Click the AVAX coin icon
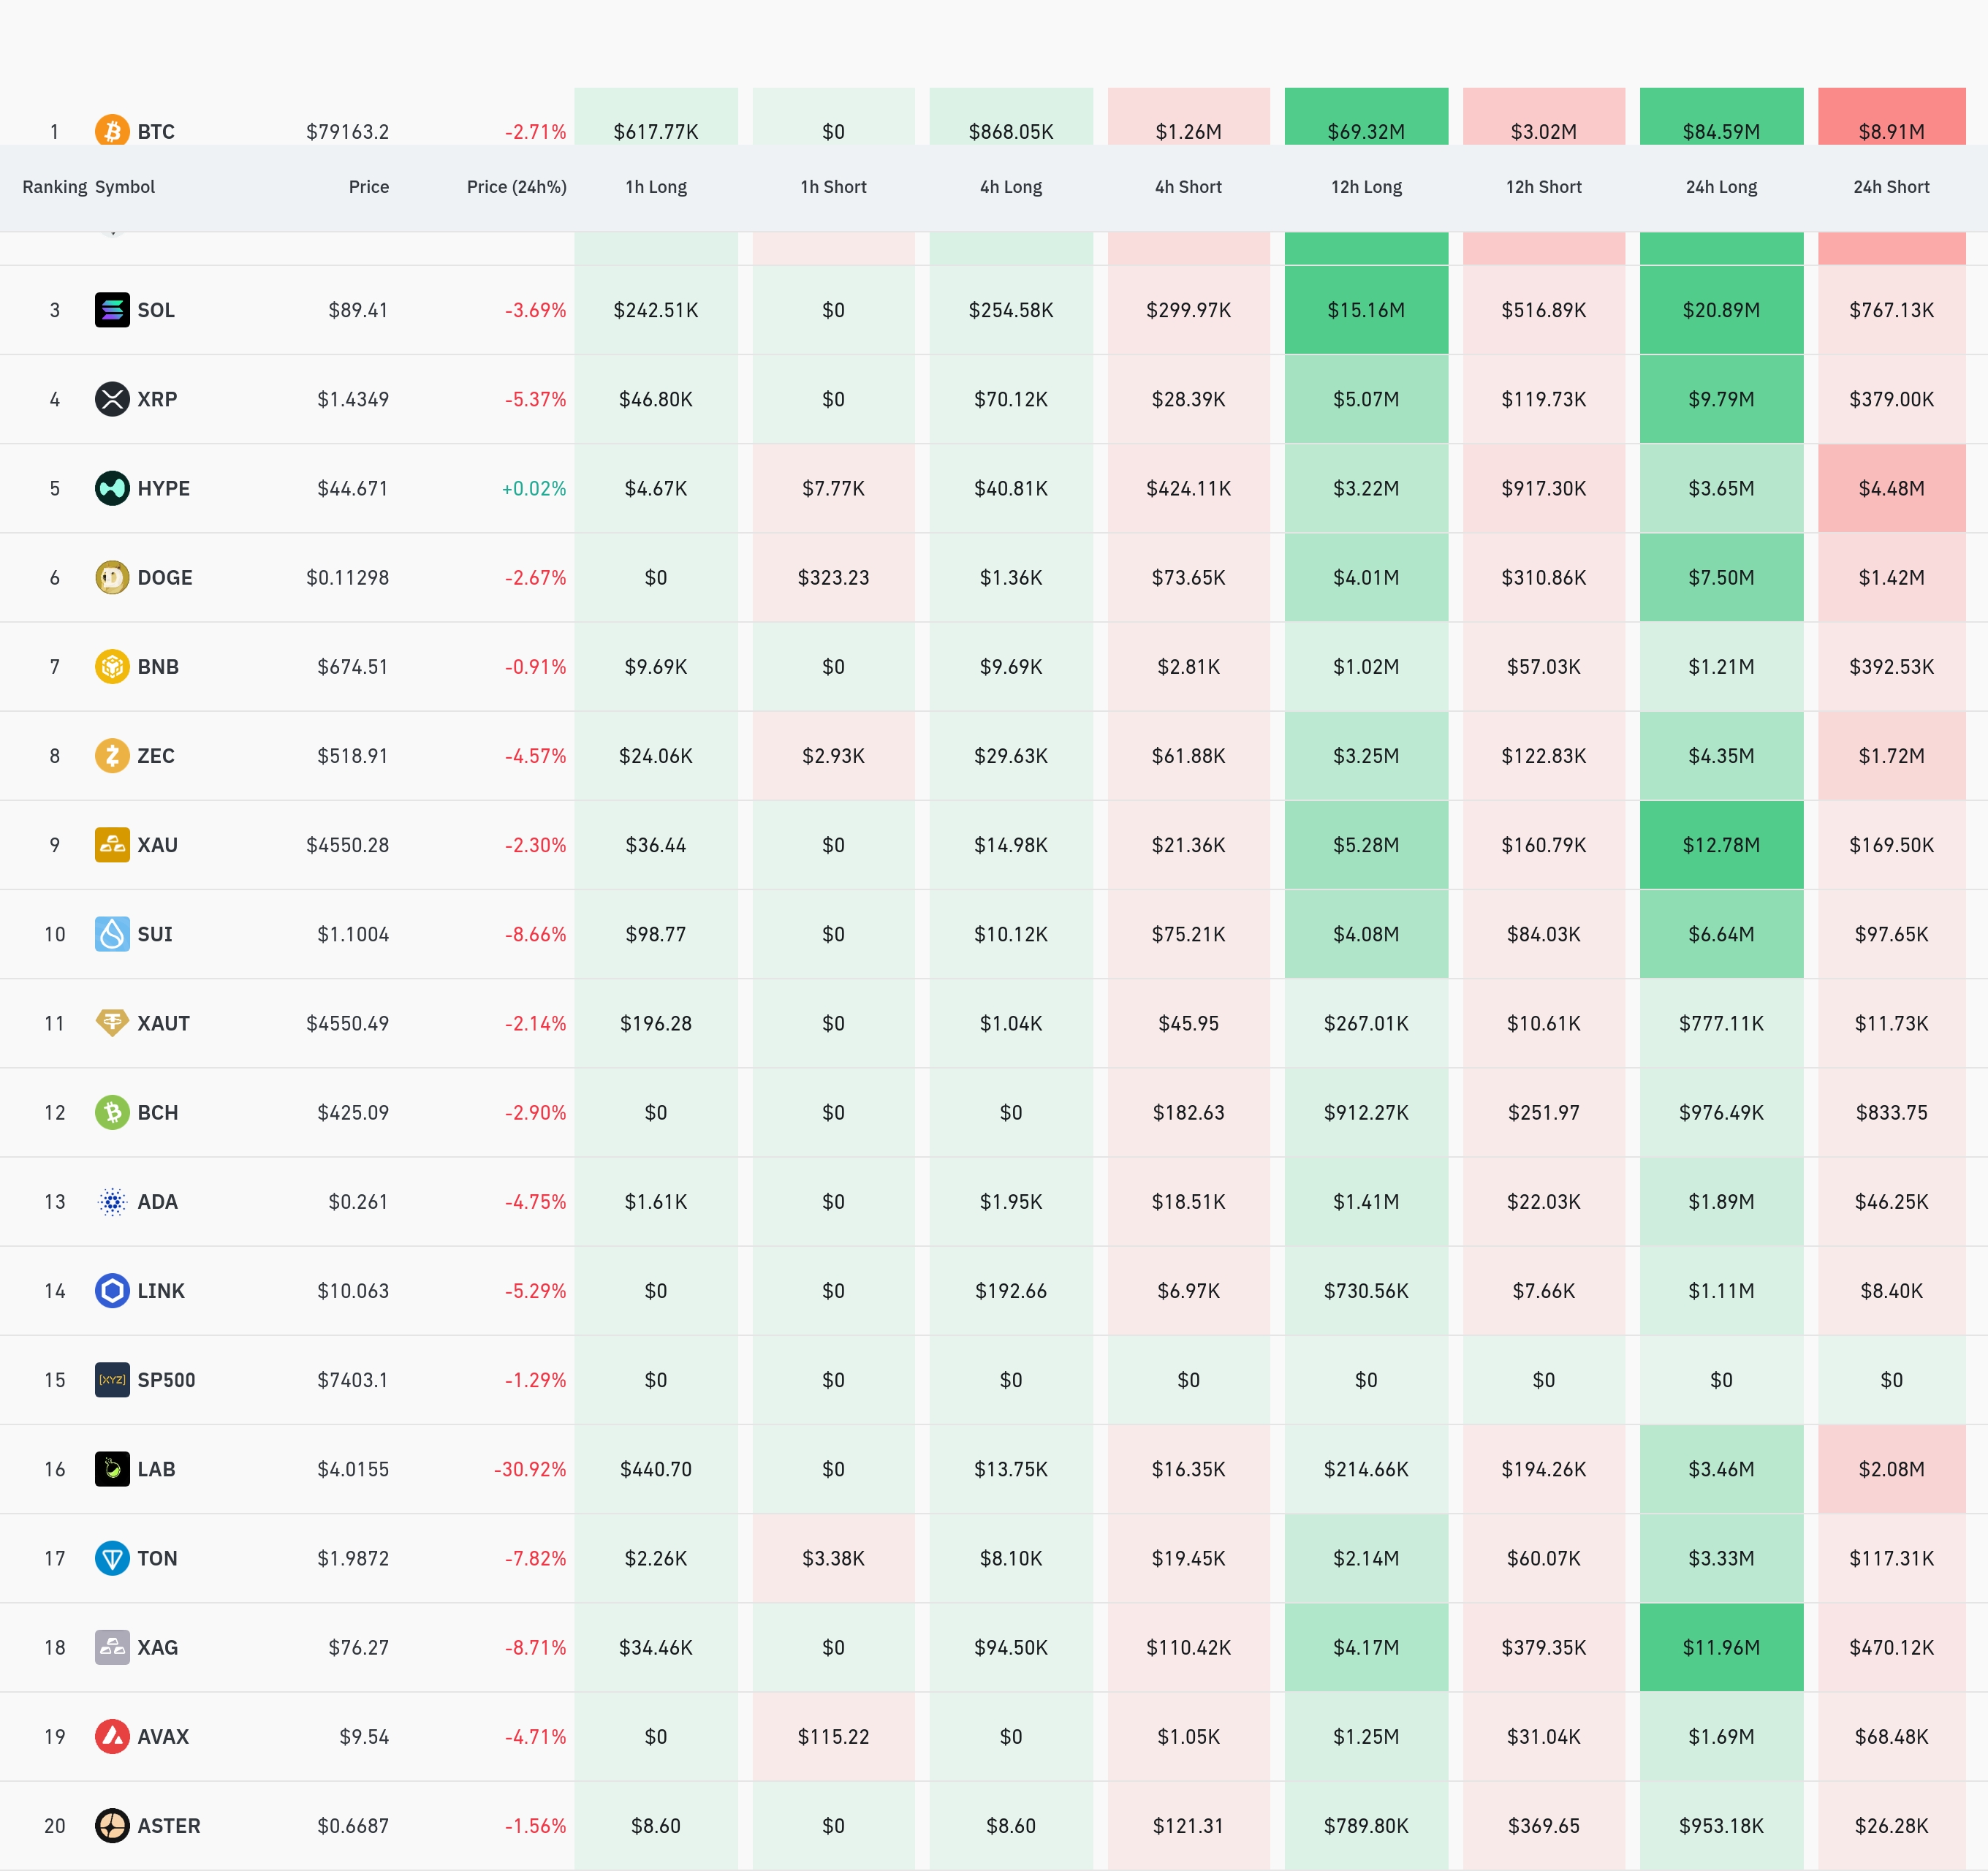The width and height of the screenshot is (1988, 1871). (112, 1736)
